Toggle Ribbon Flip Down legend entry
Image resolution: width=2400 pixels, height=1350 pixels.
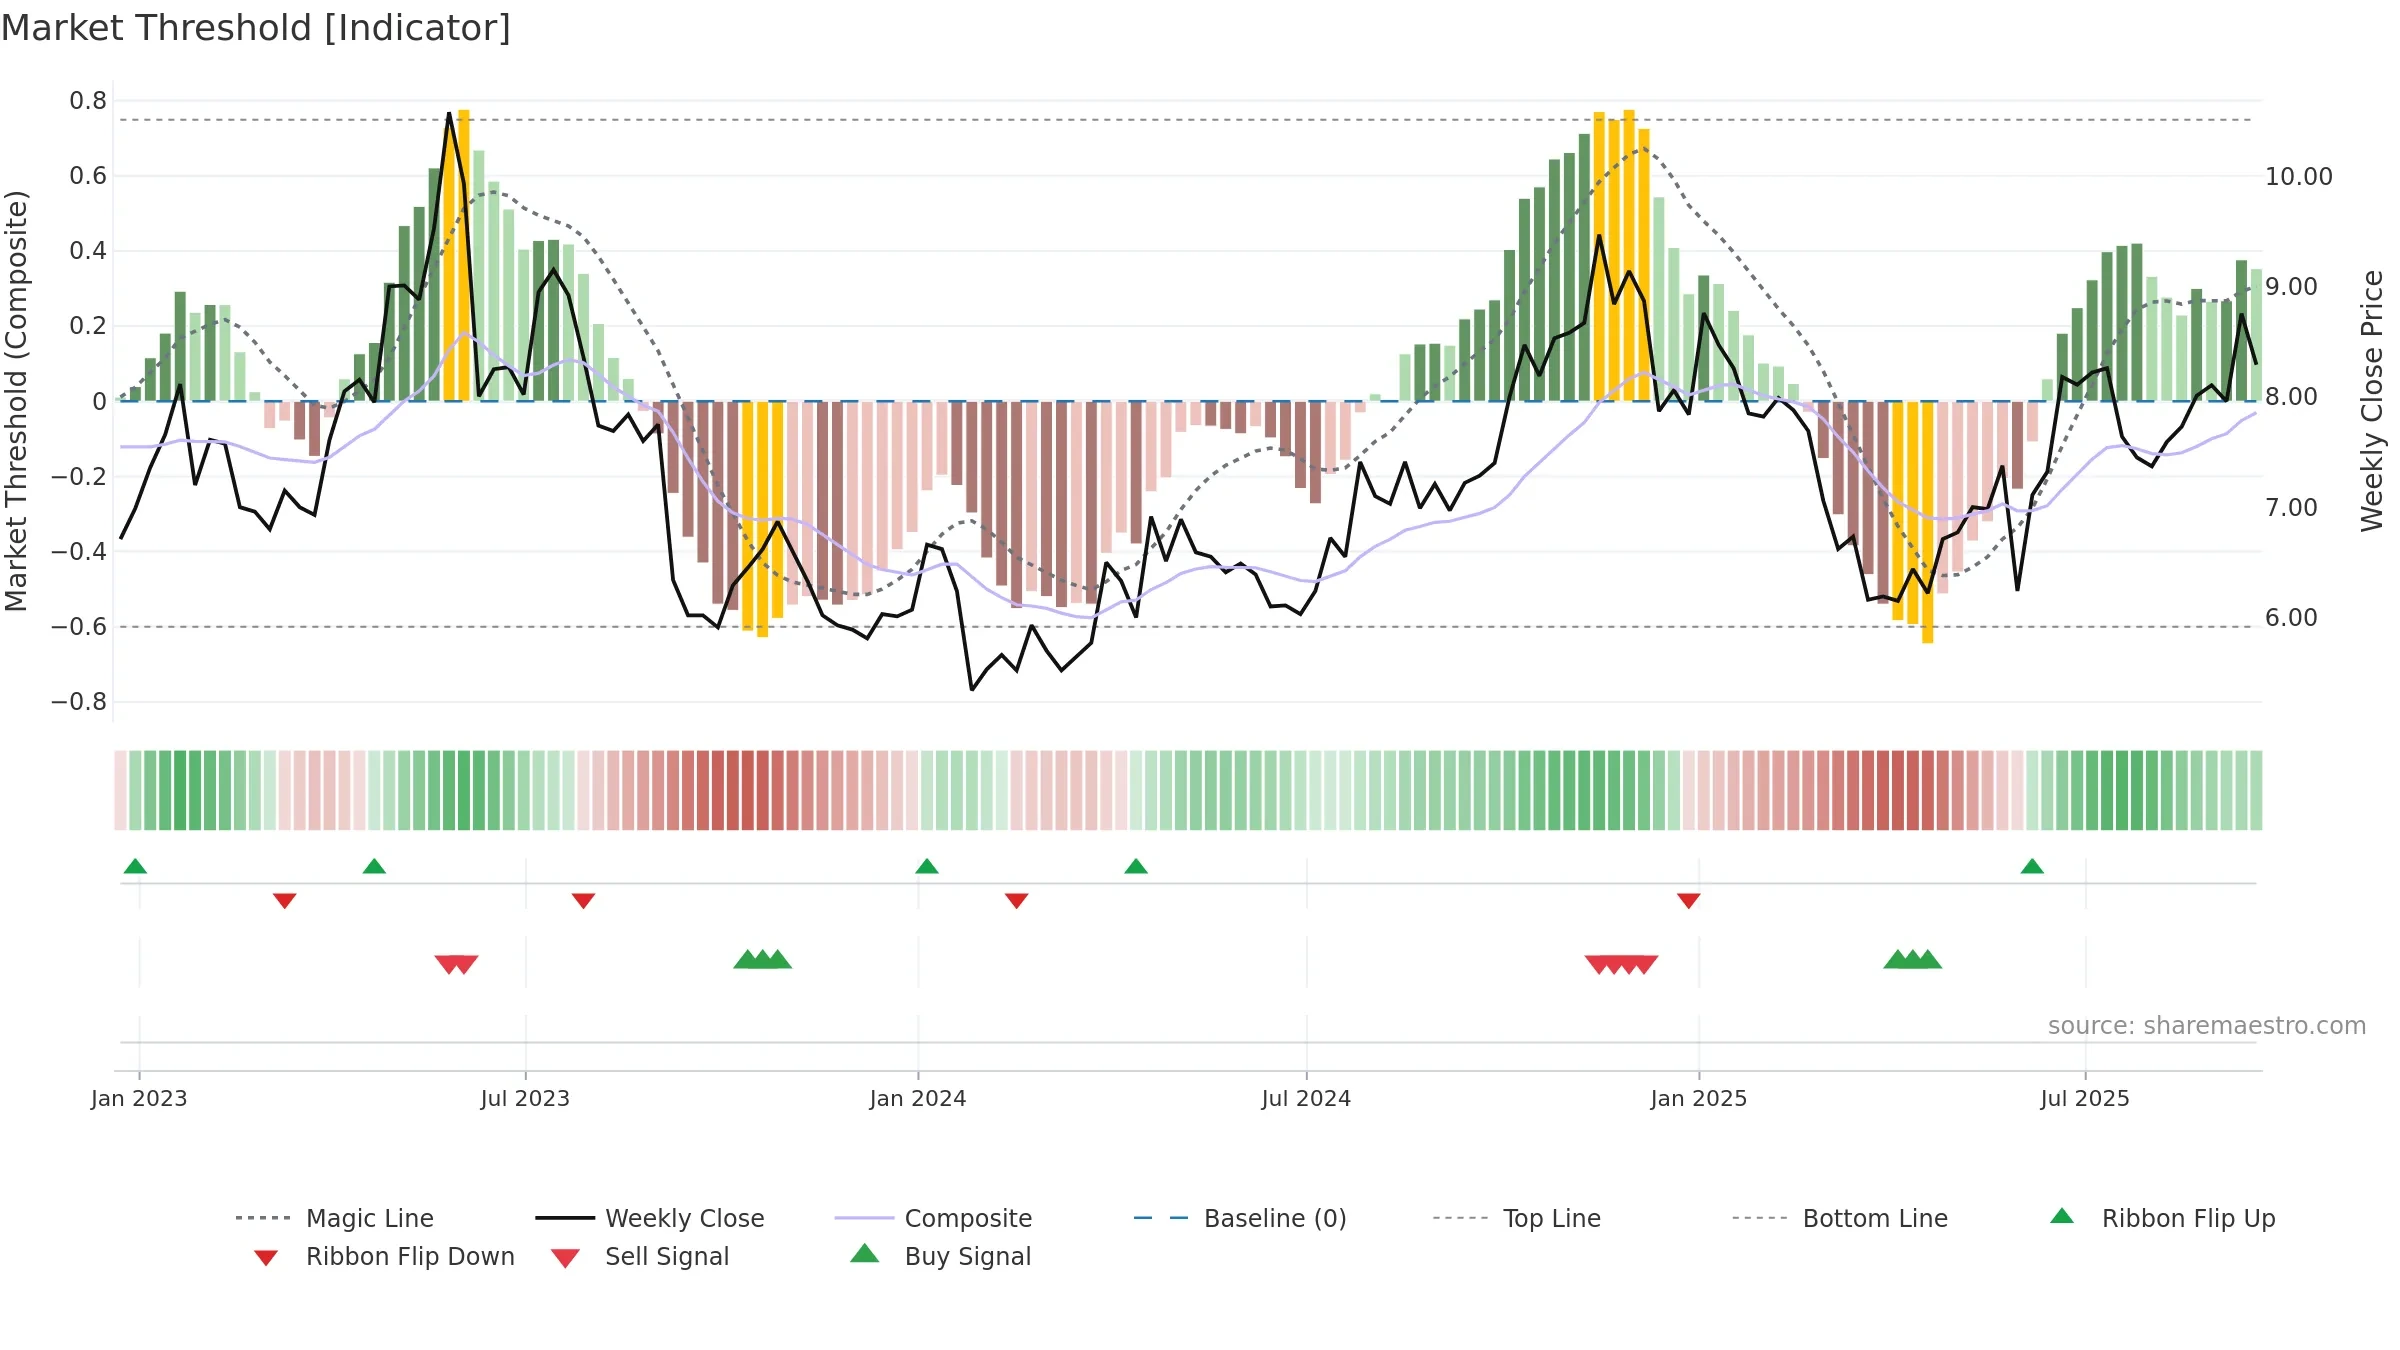point(384,1256)
